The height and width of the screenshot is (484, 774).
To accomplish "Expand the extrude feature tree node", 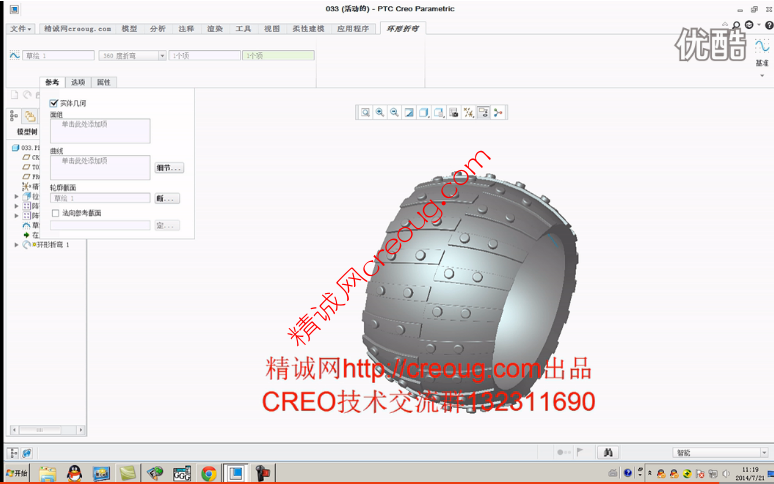I will 16,196.
